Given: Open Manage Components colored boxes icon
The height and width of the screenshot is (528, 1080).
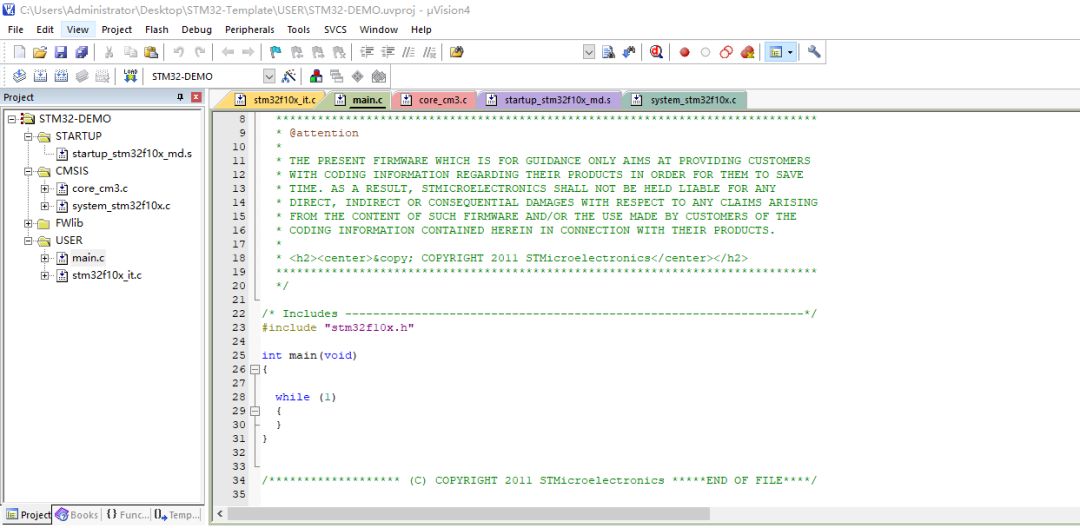Looking at the screenshot, I should (x=316, y=76).
